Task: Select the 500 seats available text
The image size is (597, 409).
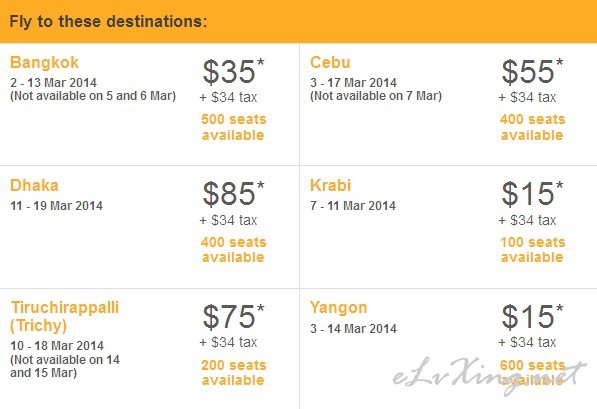Action: point(233,127)
